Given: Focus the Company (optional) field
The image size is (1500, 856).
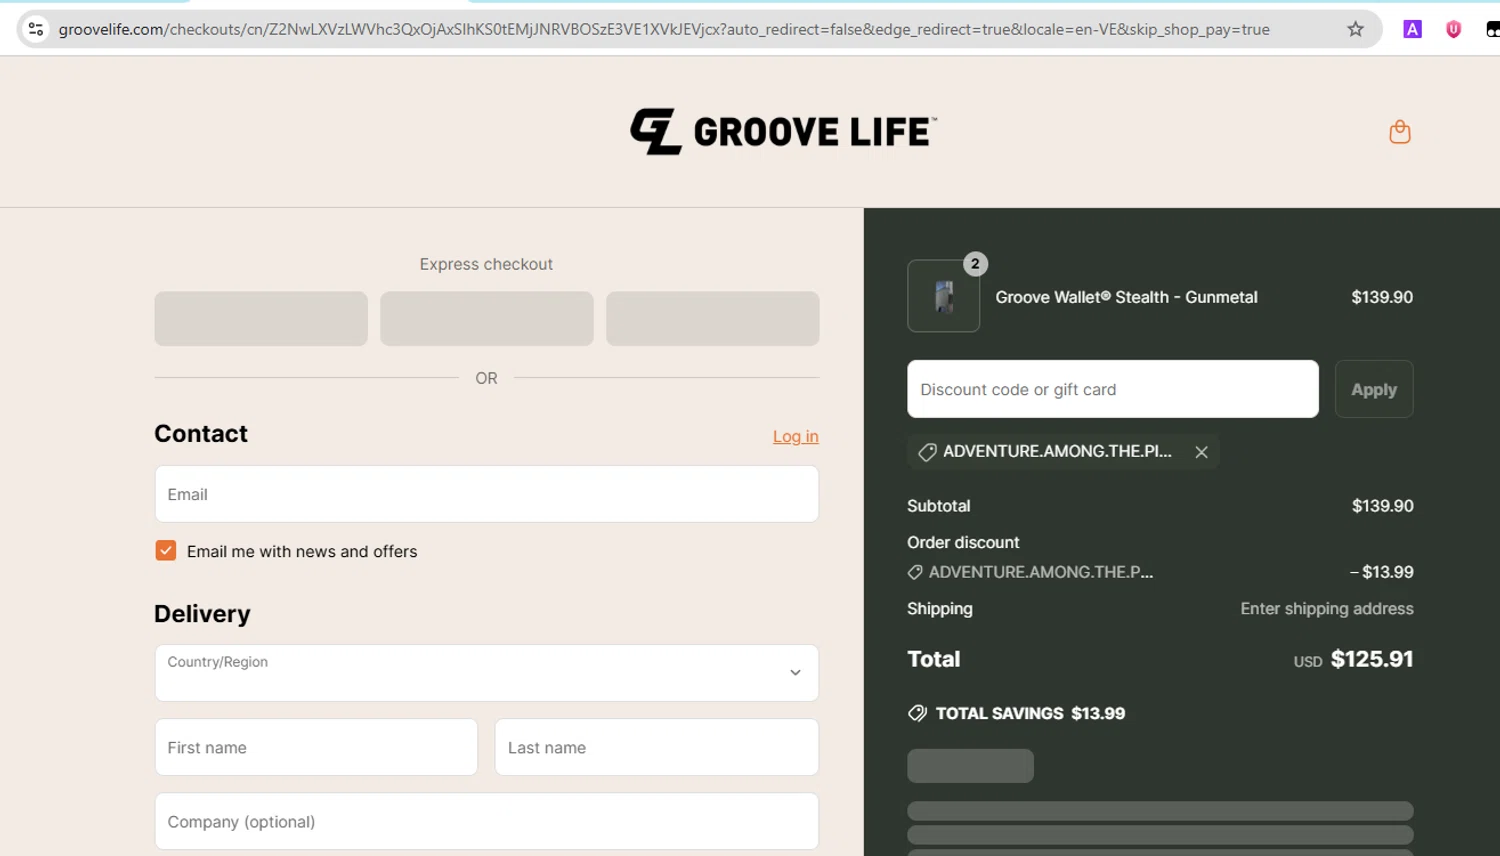Looking at the screenshot, I should (x=487, y=821).
